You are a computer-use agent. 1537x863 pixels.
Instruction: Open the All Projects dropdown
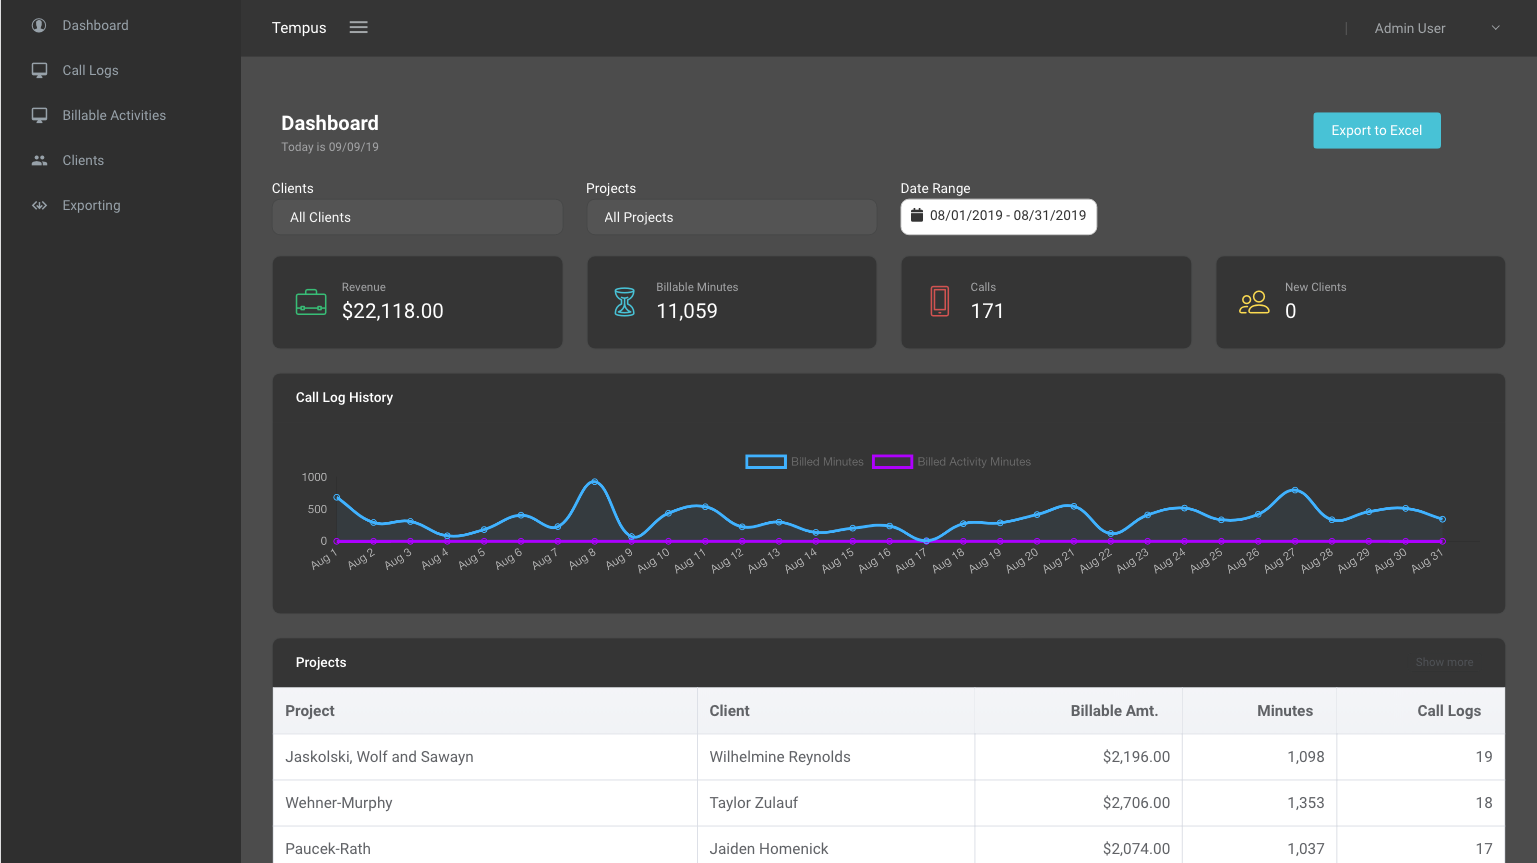(x=731, y=217)
